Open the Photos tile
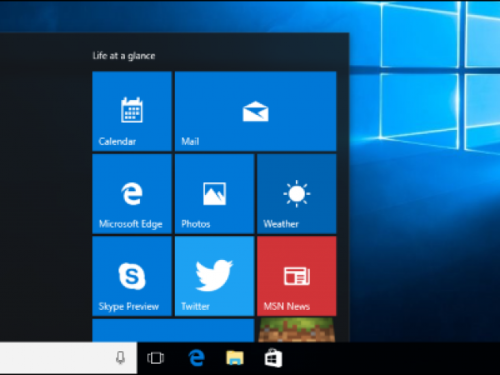The image size is (500, 375). [214, 194]
